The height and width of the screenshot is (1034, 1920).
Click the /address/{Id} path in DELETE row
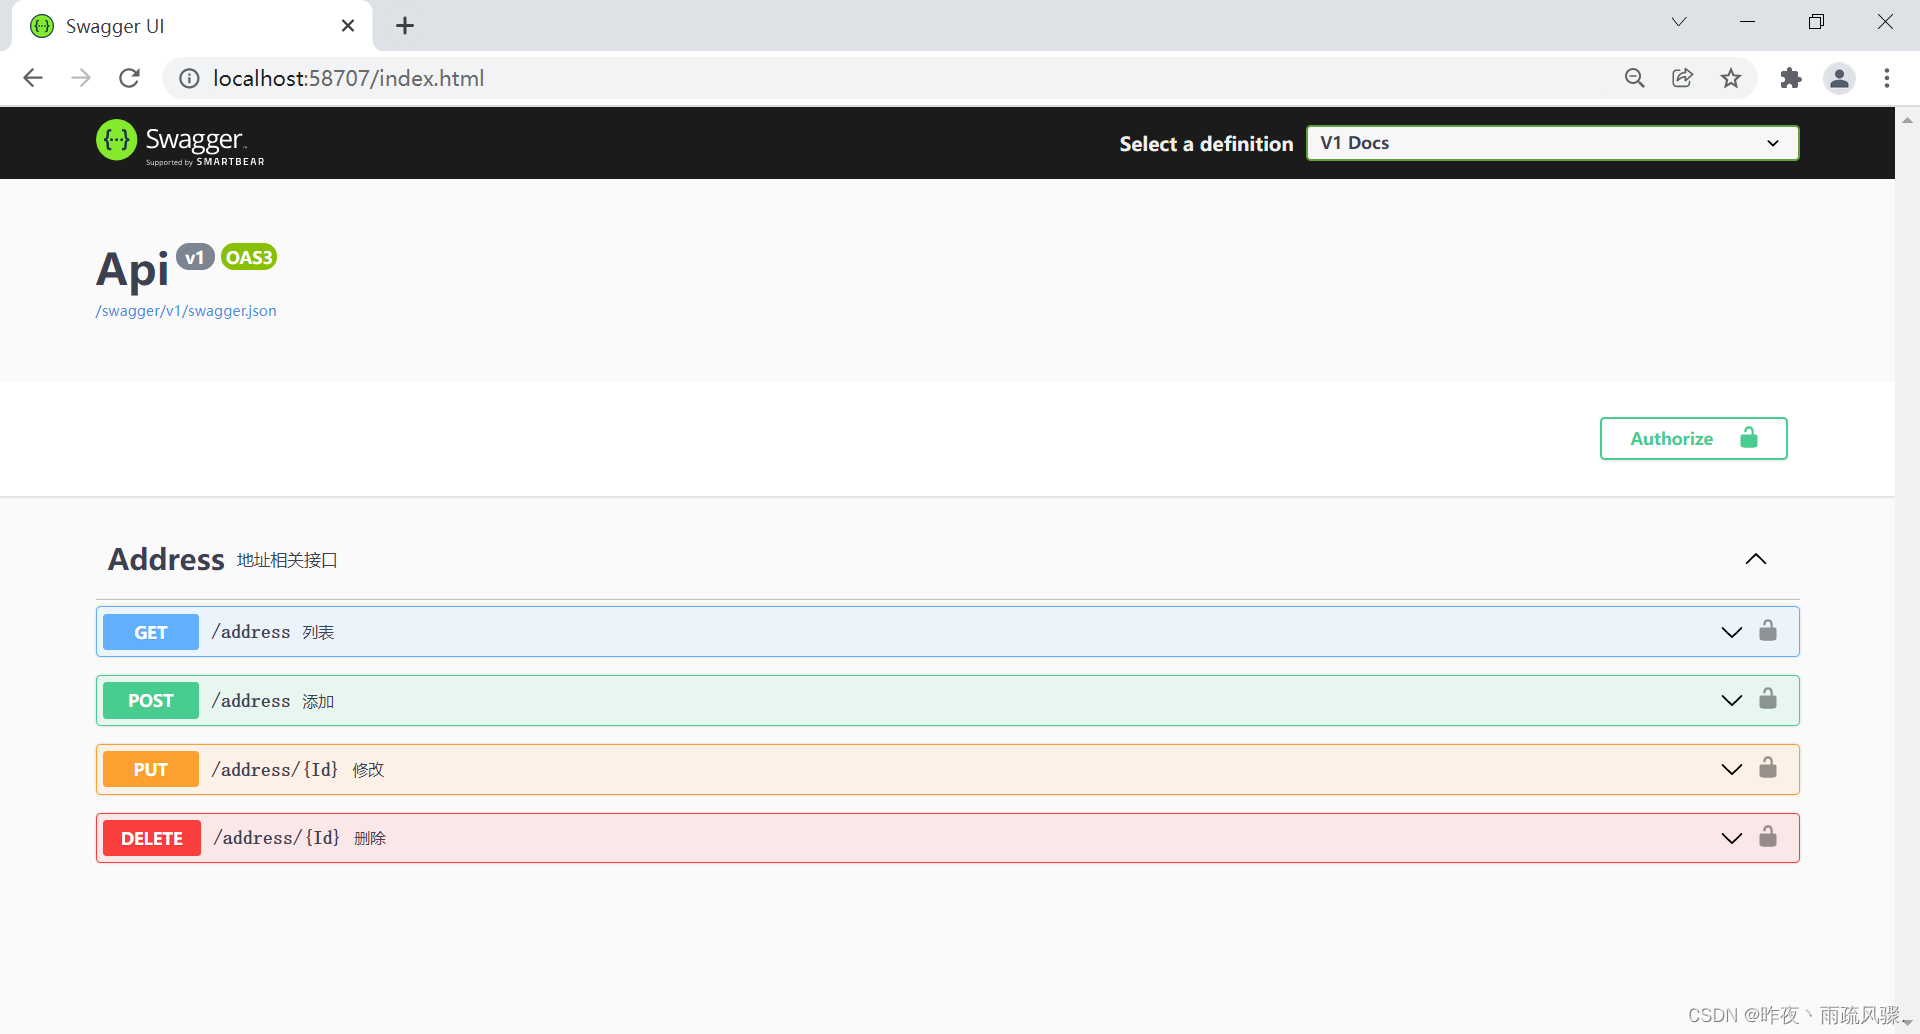[276, 838]
